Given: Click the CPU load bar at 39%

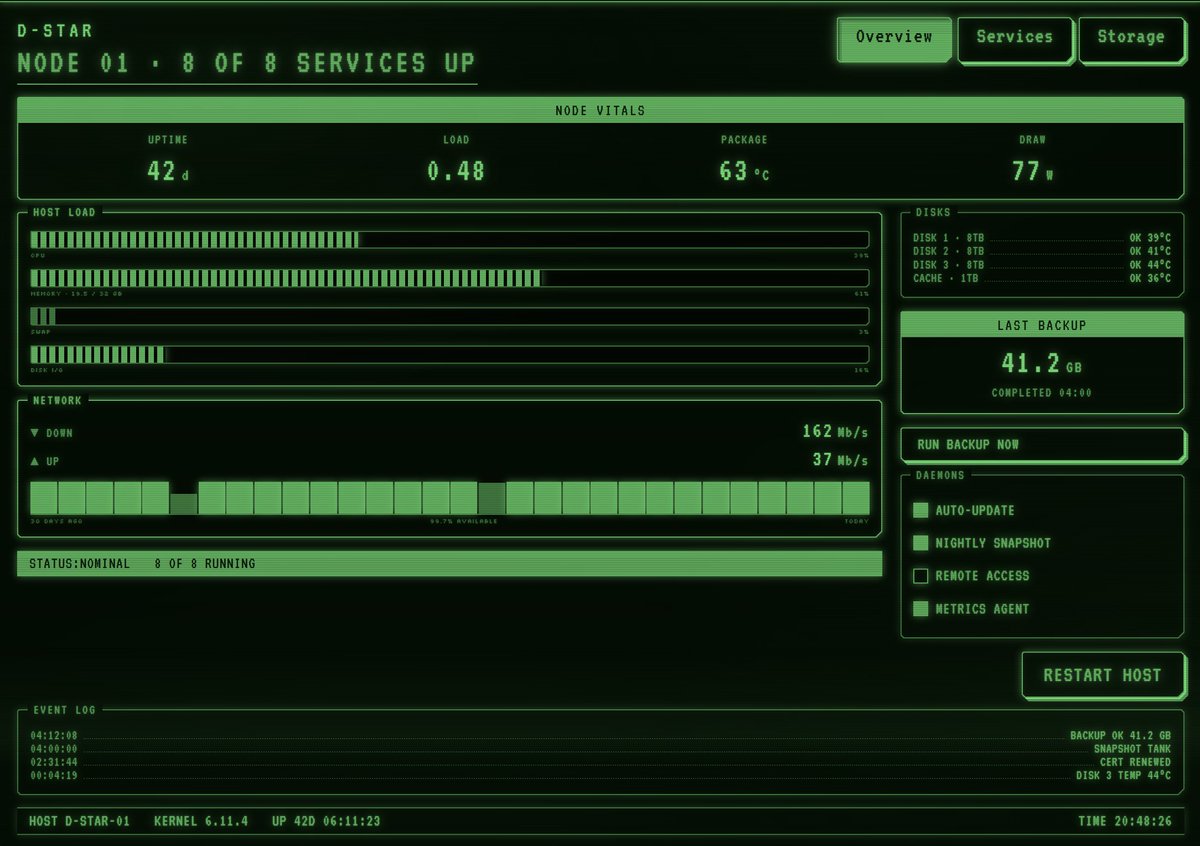Looking at the screenshot, I should click(449, 240).
